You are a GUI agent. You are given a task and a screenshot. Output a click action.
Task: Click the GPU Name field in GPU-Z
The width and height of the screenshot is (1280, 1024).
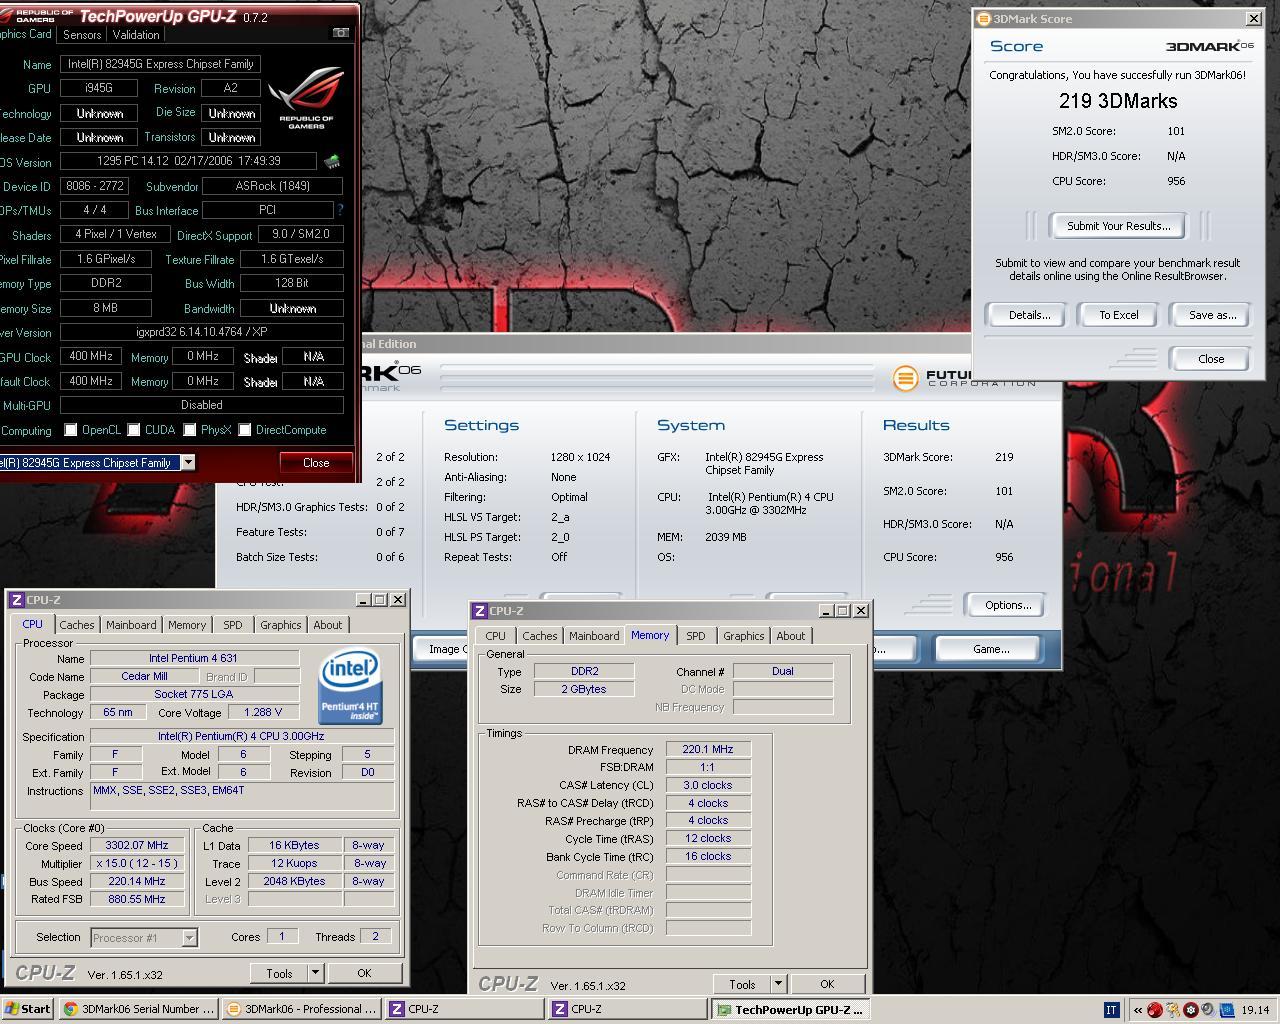pyautogui.click(x=160, y=64)
